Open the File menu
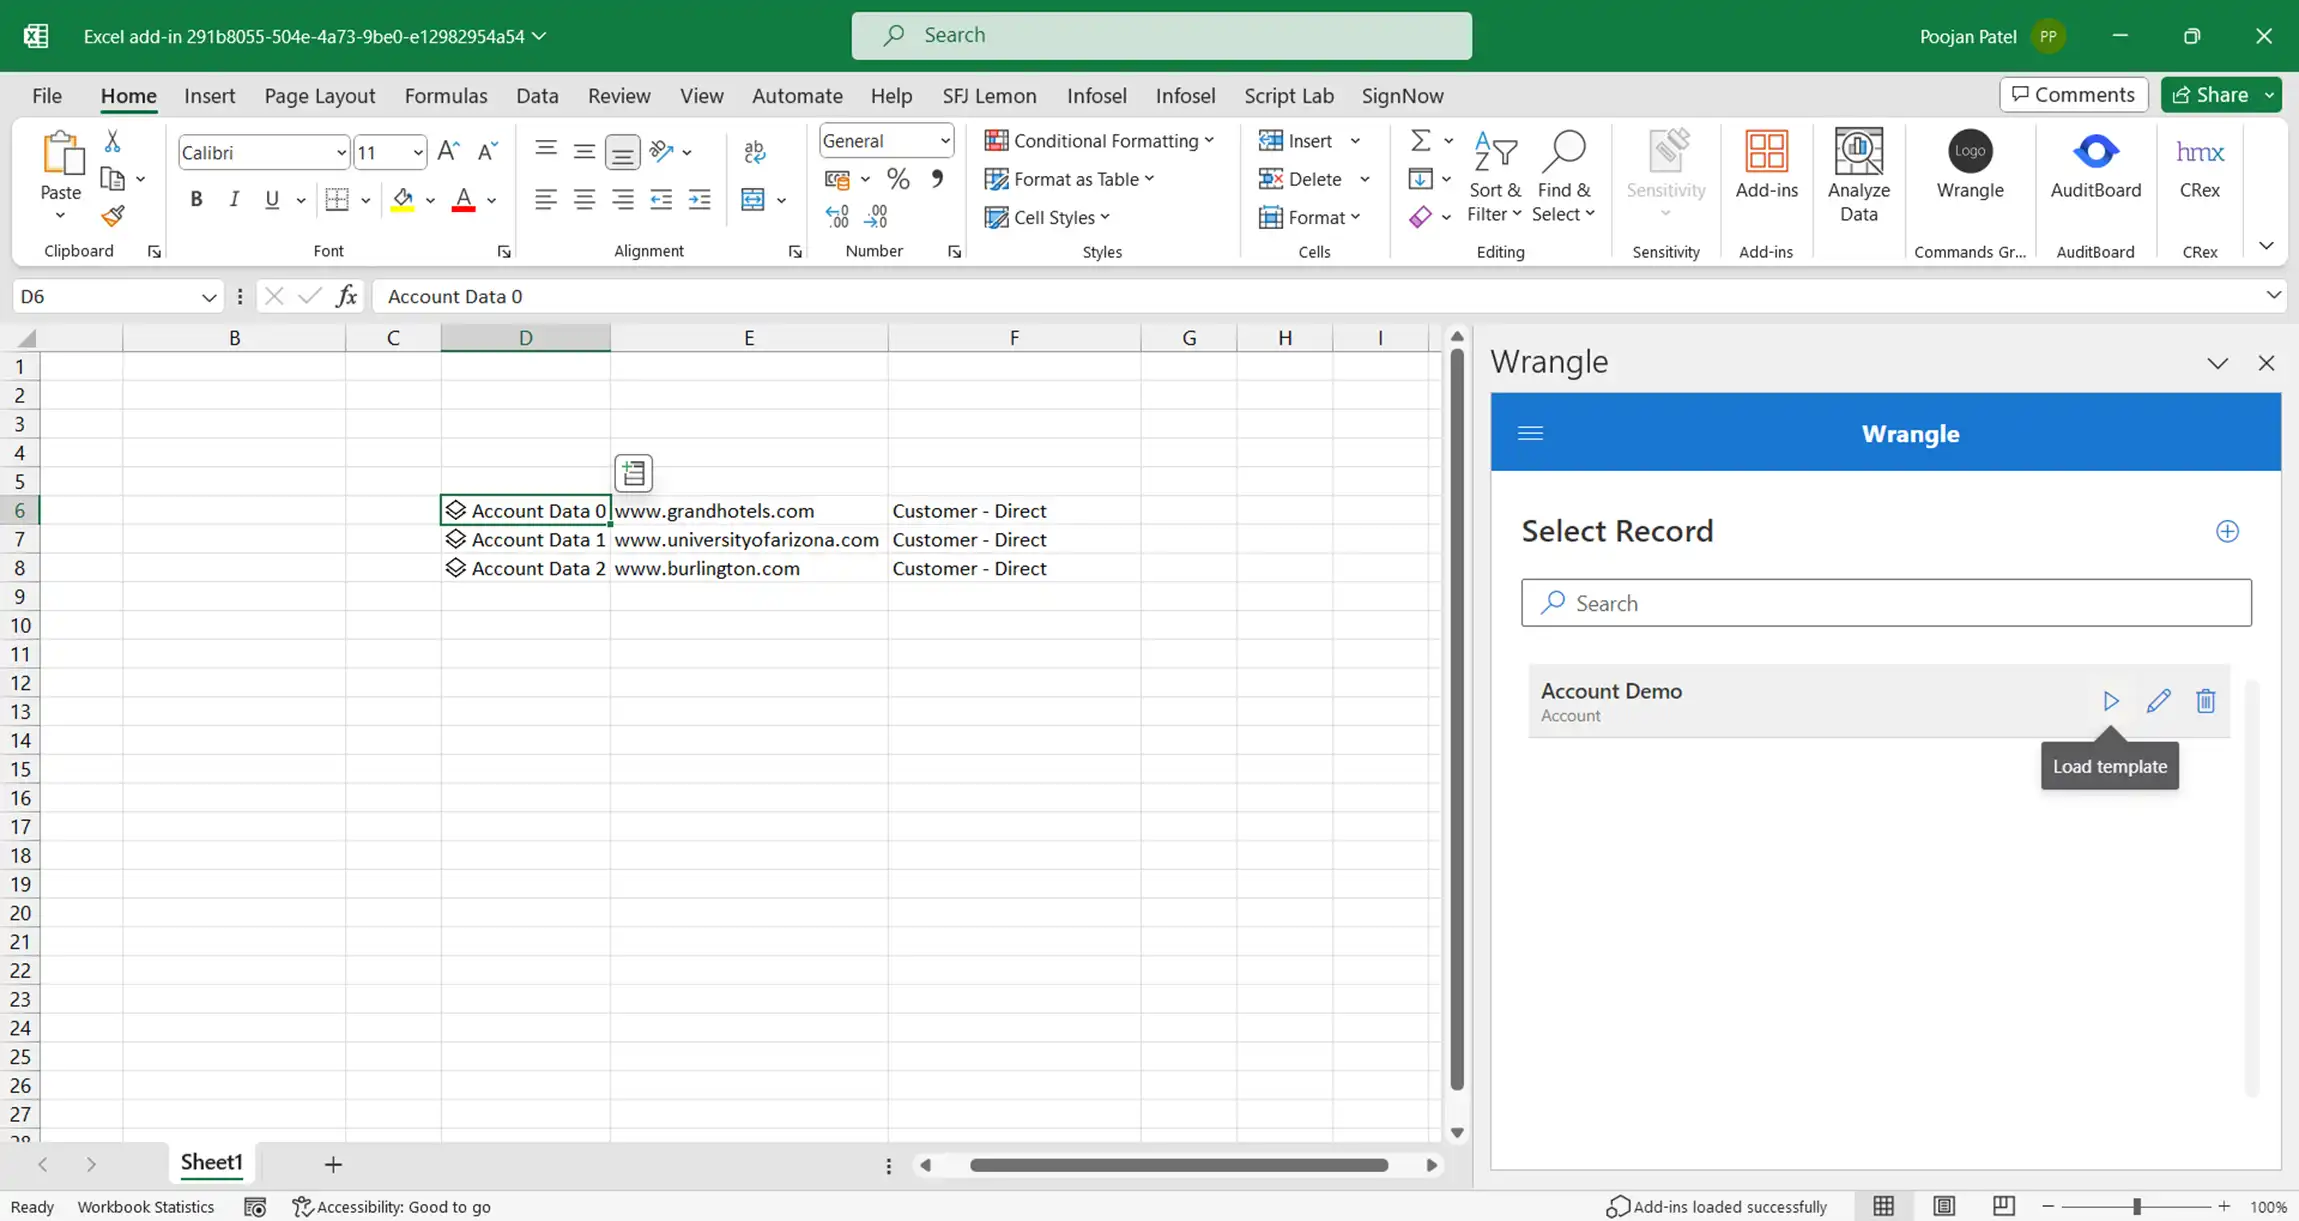The image size is (2299, 1221). 47,96
